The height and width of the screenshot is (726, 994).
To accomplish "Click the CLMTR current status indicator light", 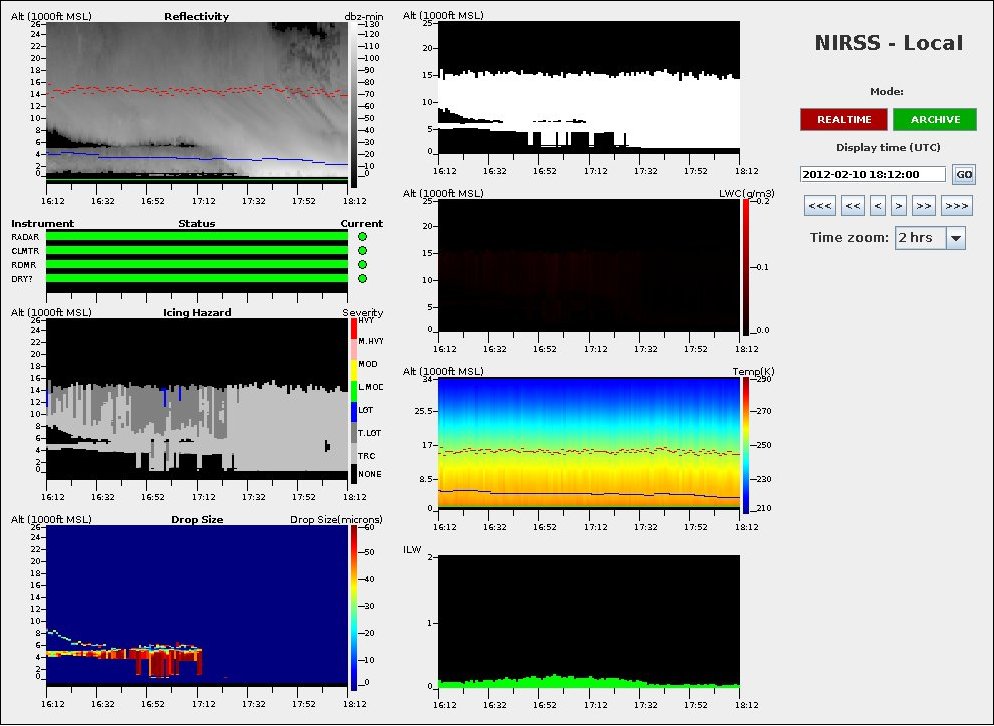I will (x=362, y=251).
